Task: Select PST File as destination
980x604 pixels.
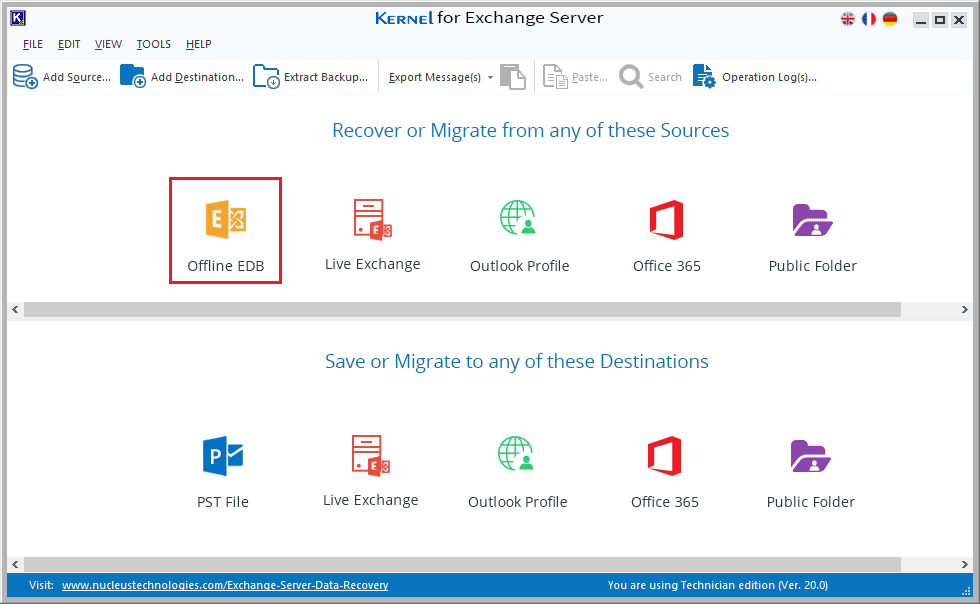Action: [223, 473]
